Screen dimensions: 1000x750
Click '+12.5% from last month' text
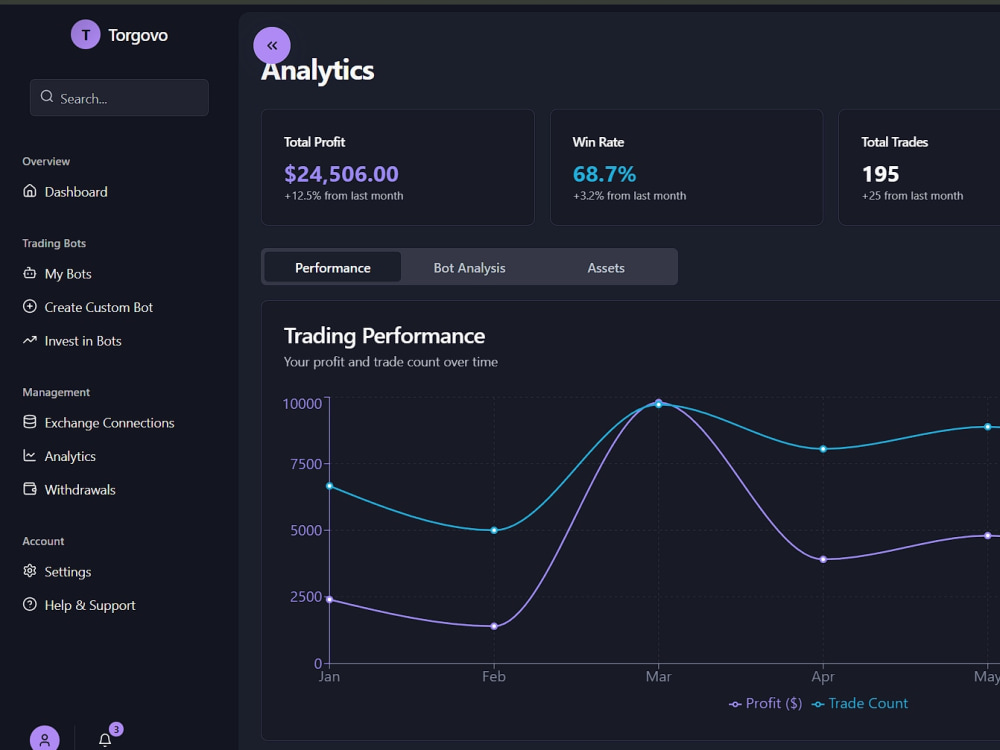pyautogui.click(x=344, y=196)
